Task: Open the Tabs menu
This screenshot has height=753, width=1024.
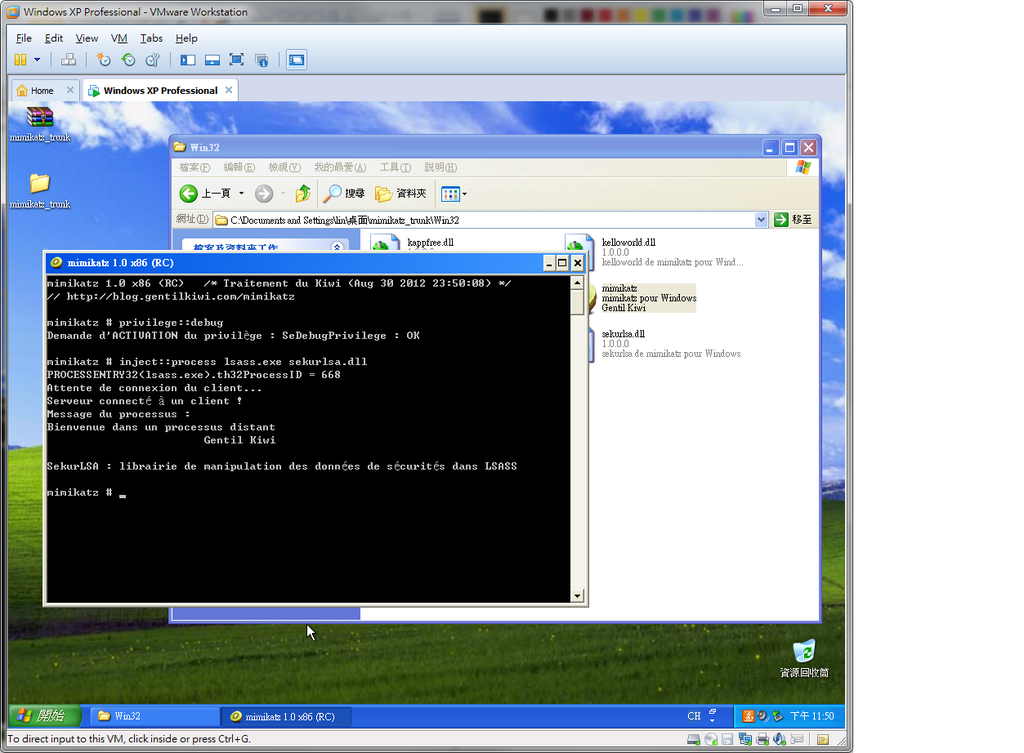Action: (151, 38)
